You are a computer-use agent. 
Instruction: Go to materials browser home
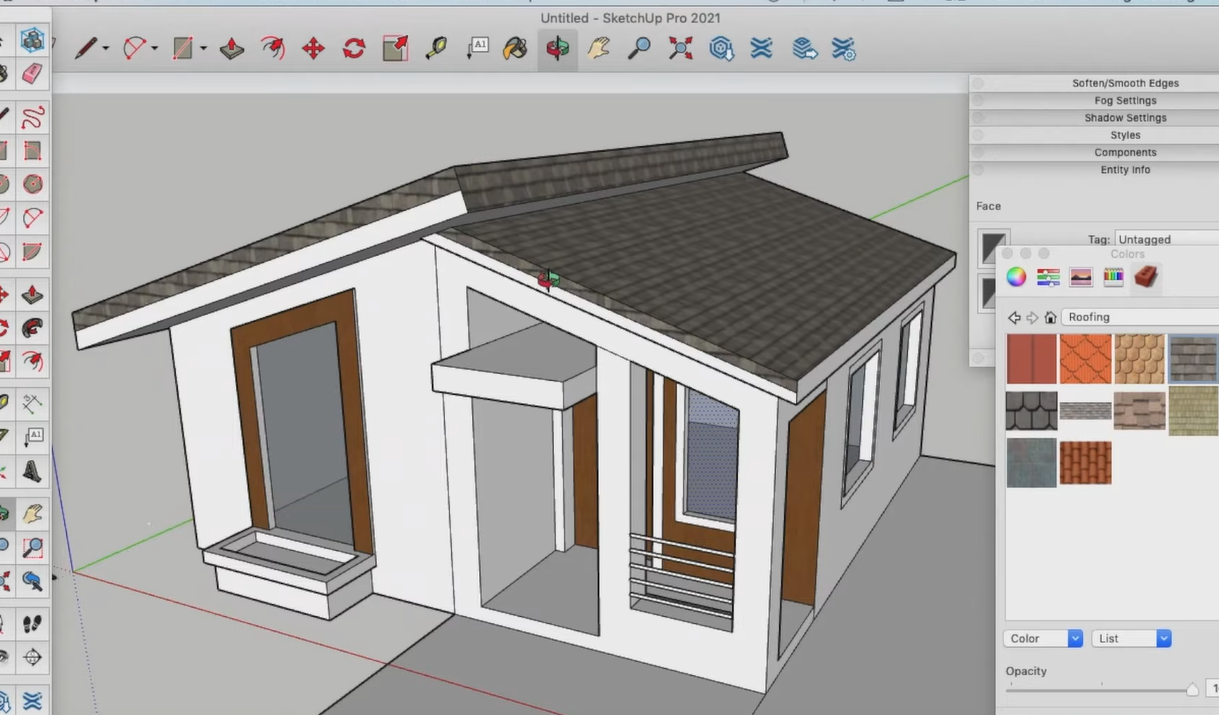[x=1050, y=317]
